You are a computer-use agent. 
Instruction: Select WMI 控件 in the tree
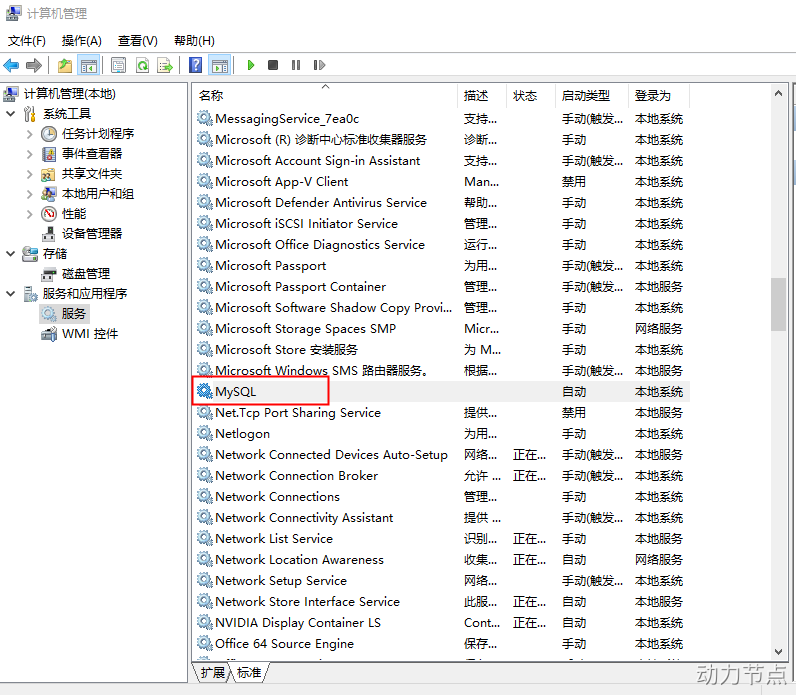coord(90,334)
